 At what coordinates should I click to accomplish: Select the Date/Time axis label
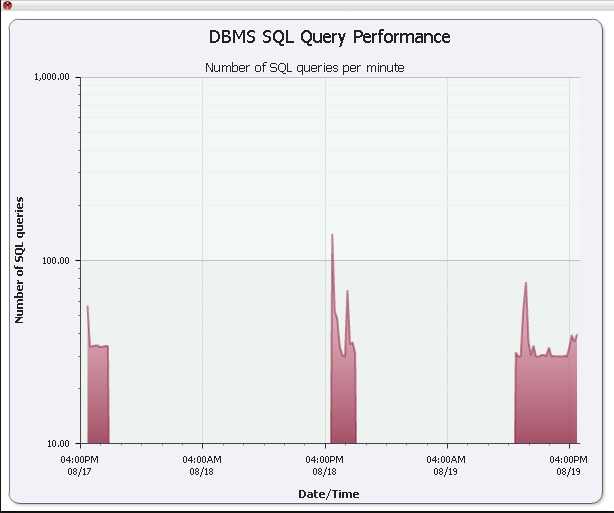(328, 494)
